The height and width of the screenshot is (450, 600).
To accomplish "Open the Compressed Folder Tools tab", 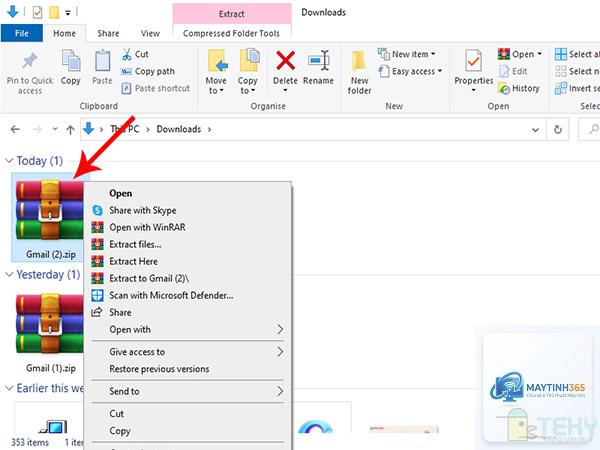I will pos(232,33).
